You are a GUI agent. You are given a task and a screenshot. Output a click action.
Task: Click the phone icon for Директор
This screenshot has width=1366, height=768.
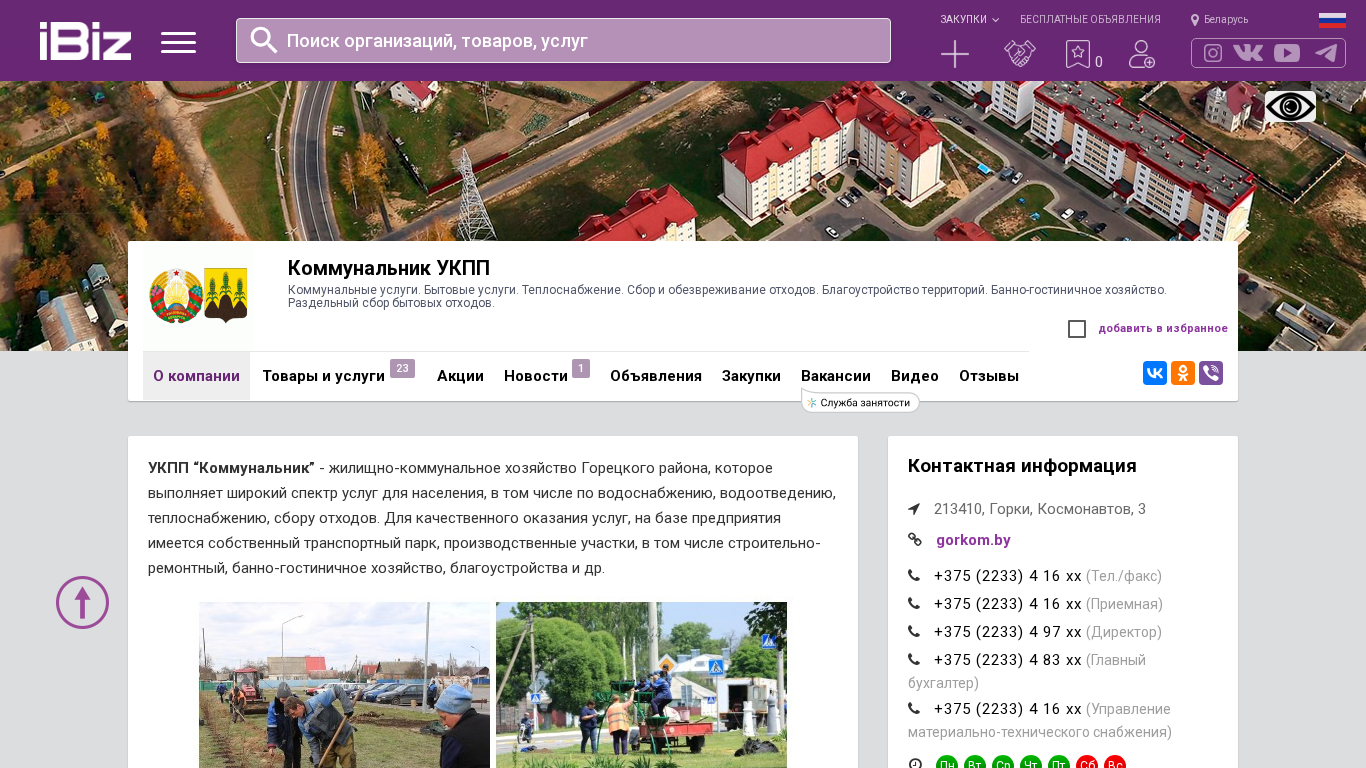coord(914,631)
